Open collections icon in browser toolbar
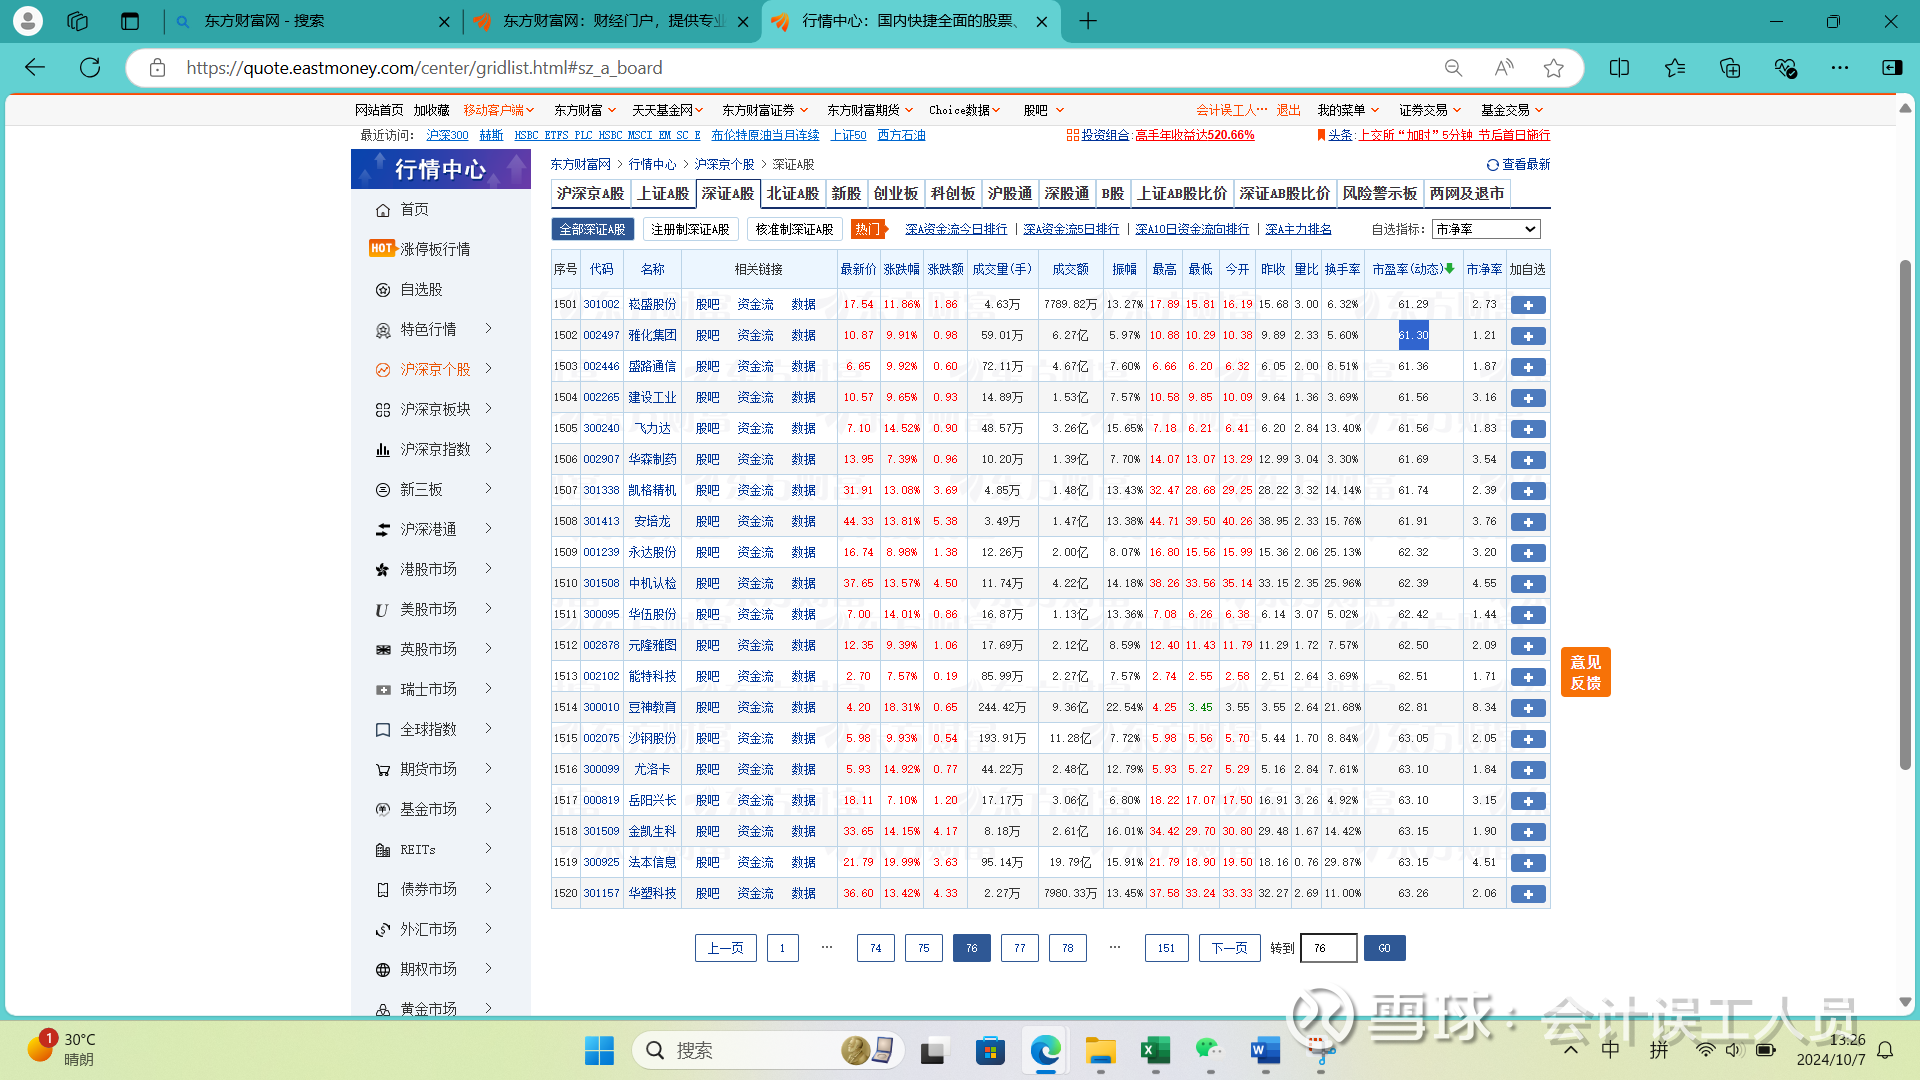 1730,67
